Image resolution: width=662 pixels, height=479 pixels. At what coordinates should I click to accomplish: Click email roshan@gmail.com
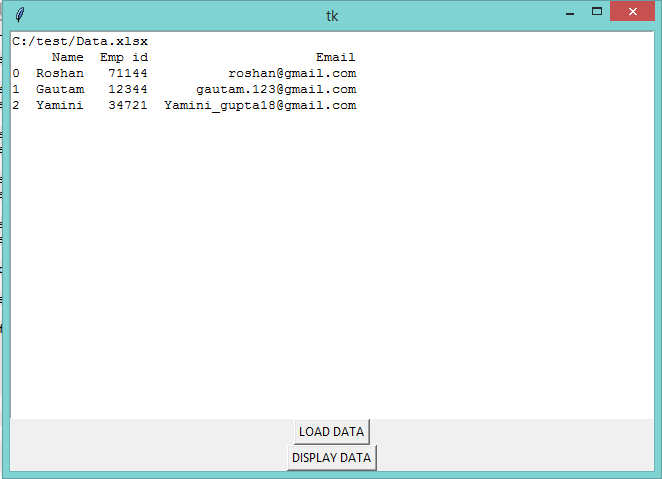pos(292,73)
